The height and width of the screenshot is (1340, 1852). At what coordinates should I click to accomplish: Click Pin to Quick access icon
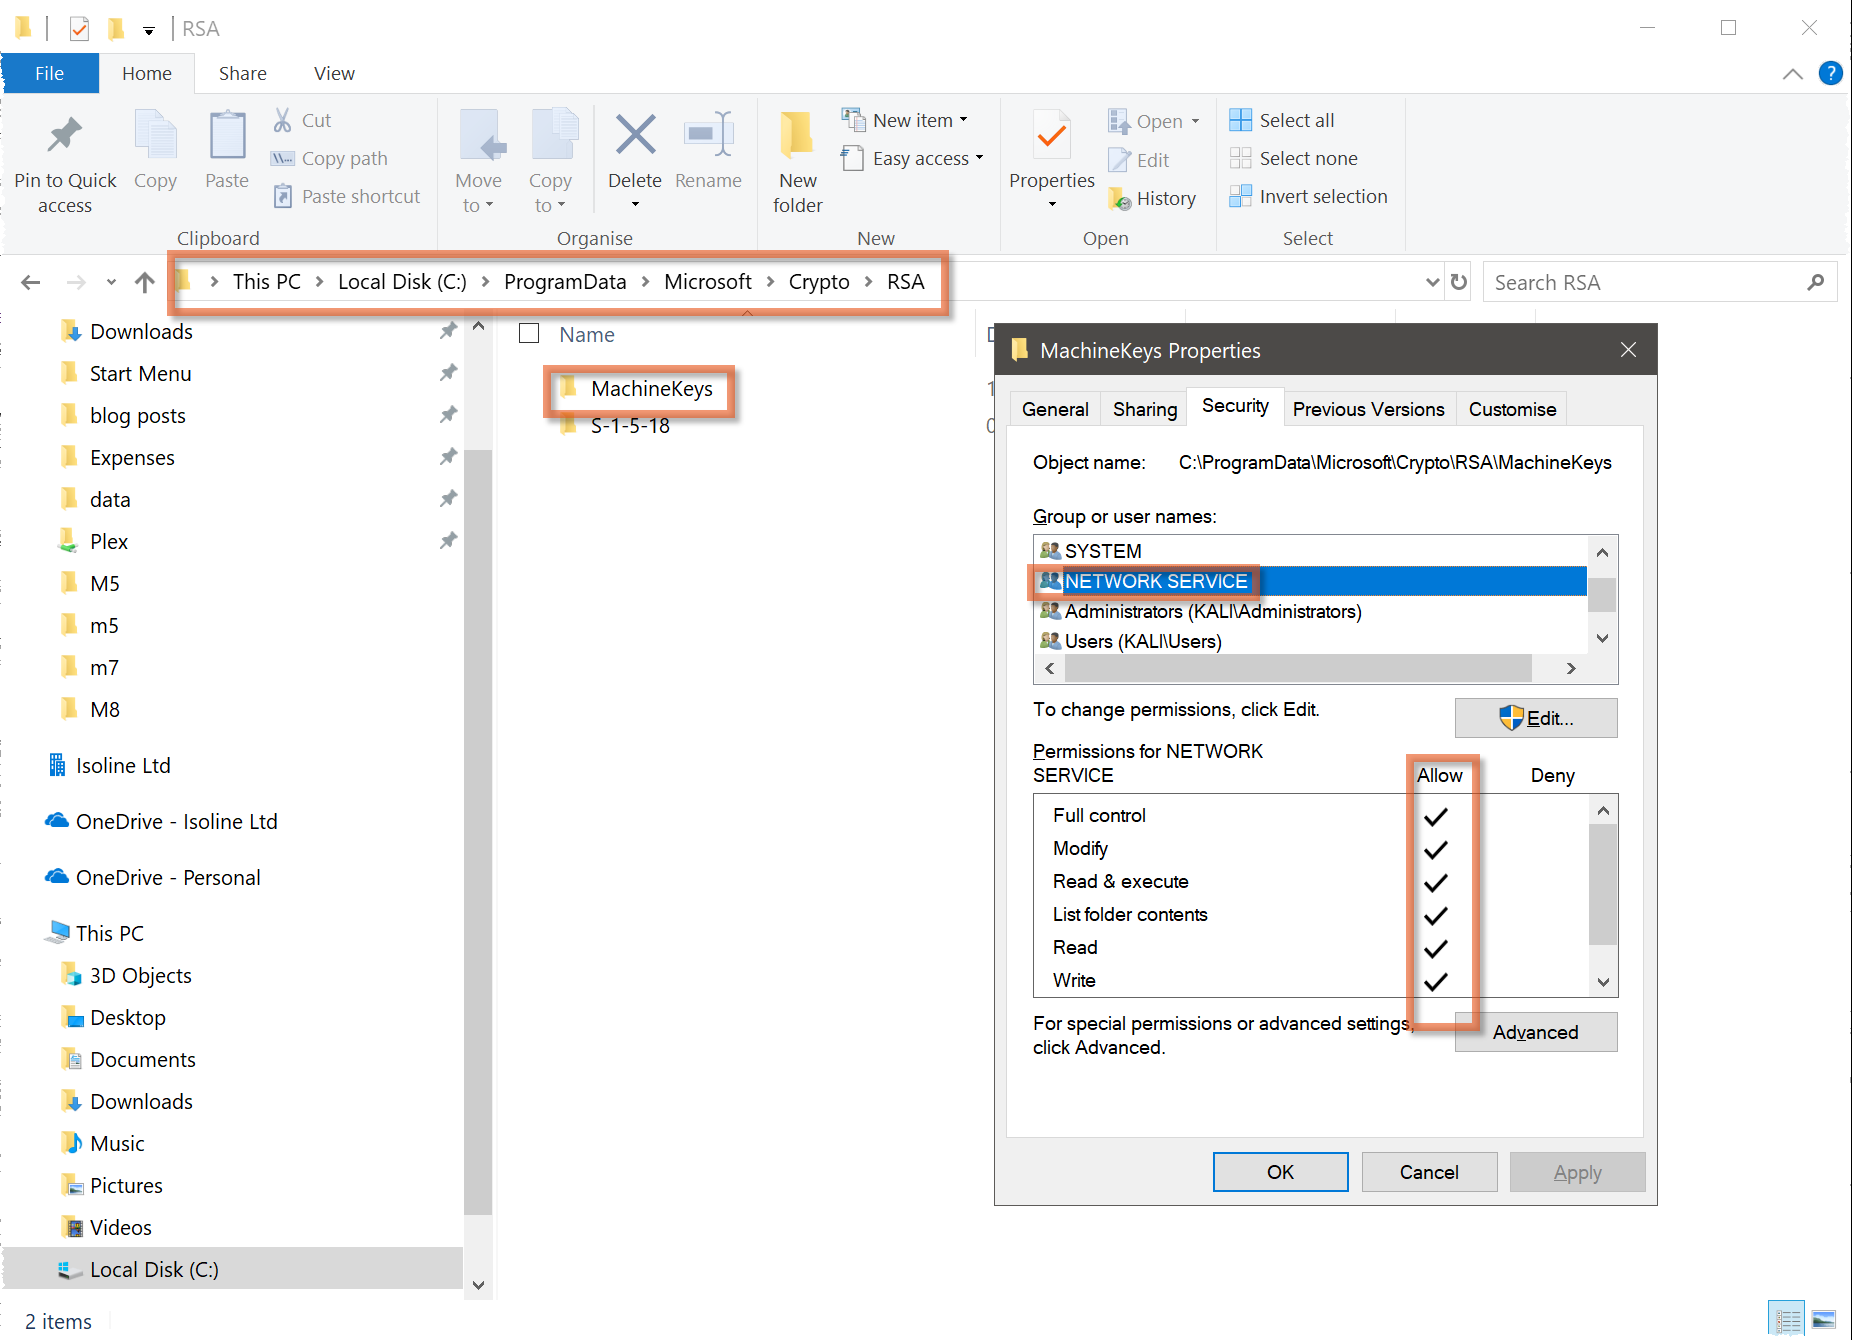(65, 137)
